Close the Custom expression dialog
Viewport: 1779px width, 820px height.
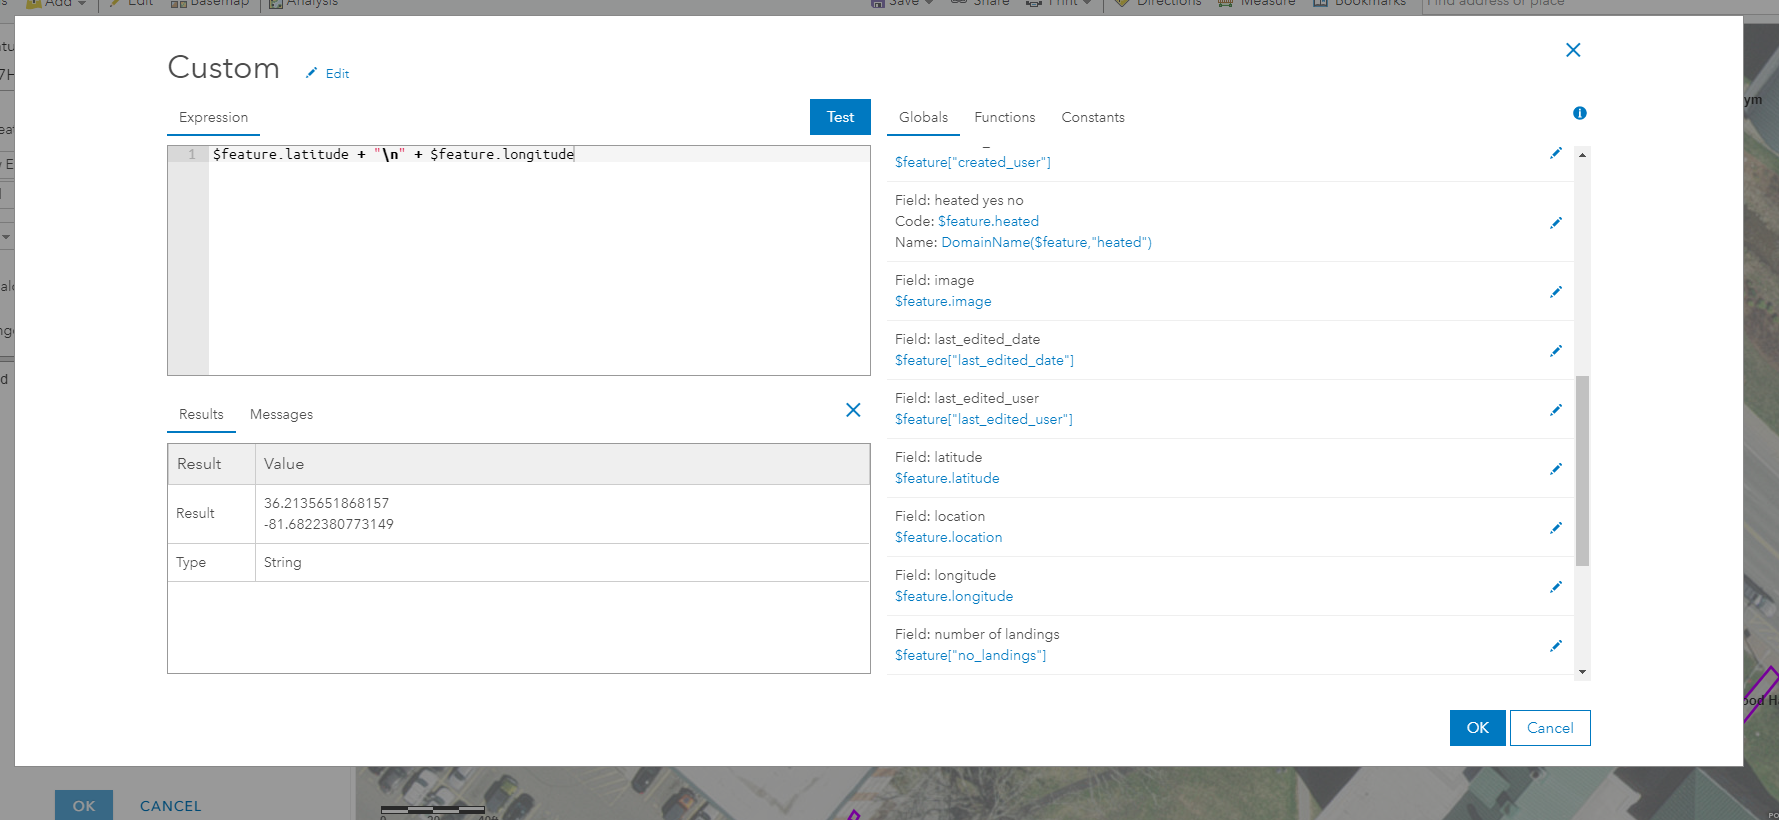[1573, 50]
